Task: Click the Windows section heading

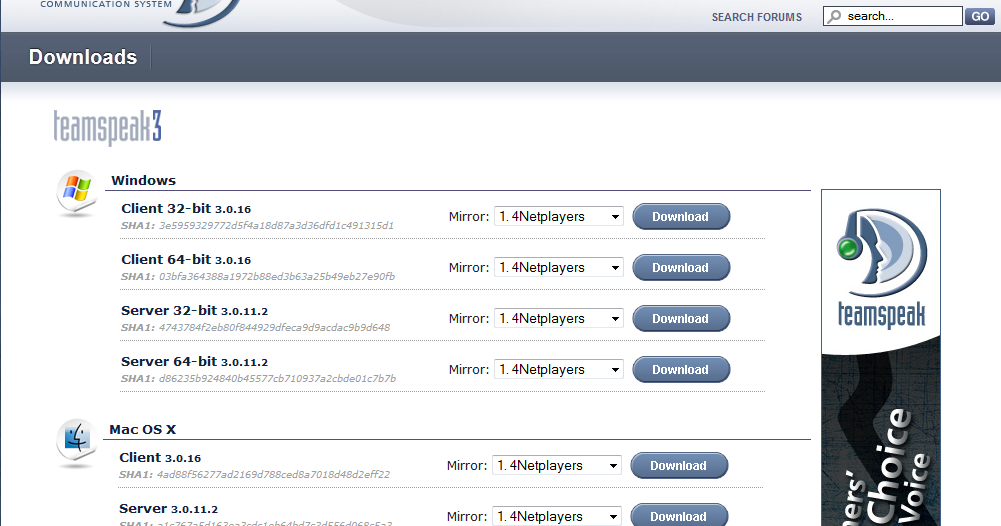Action: click(x=144, y=180)
